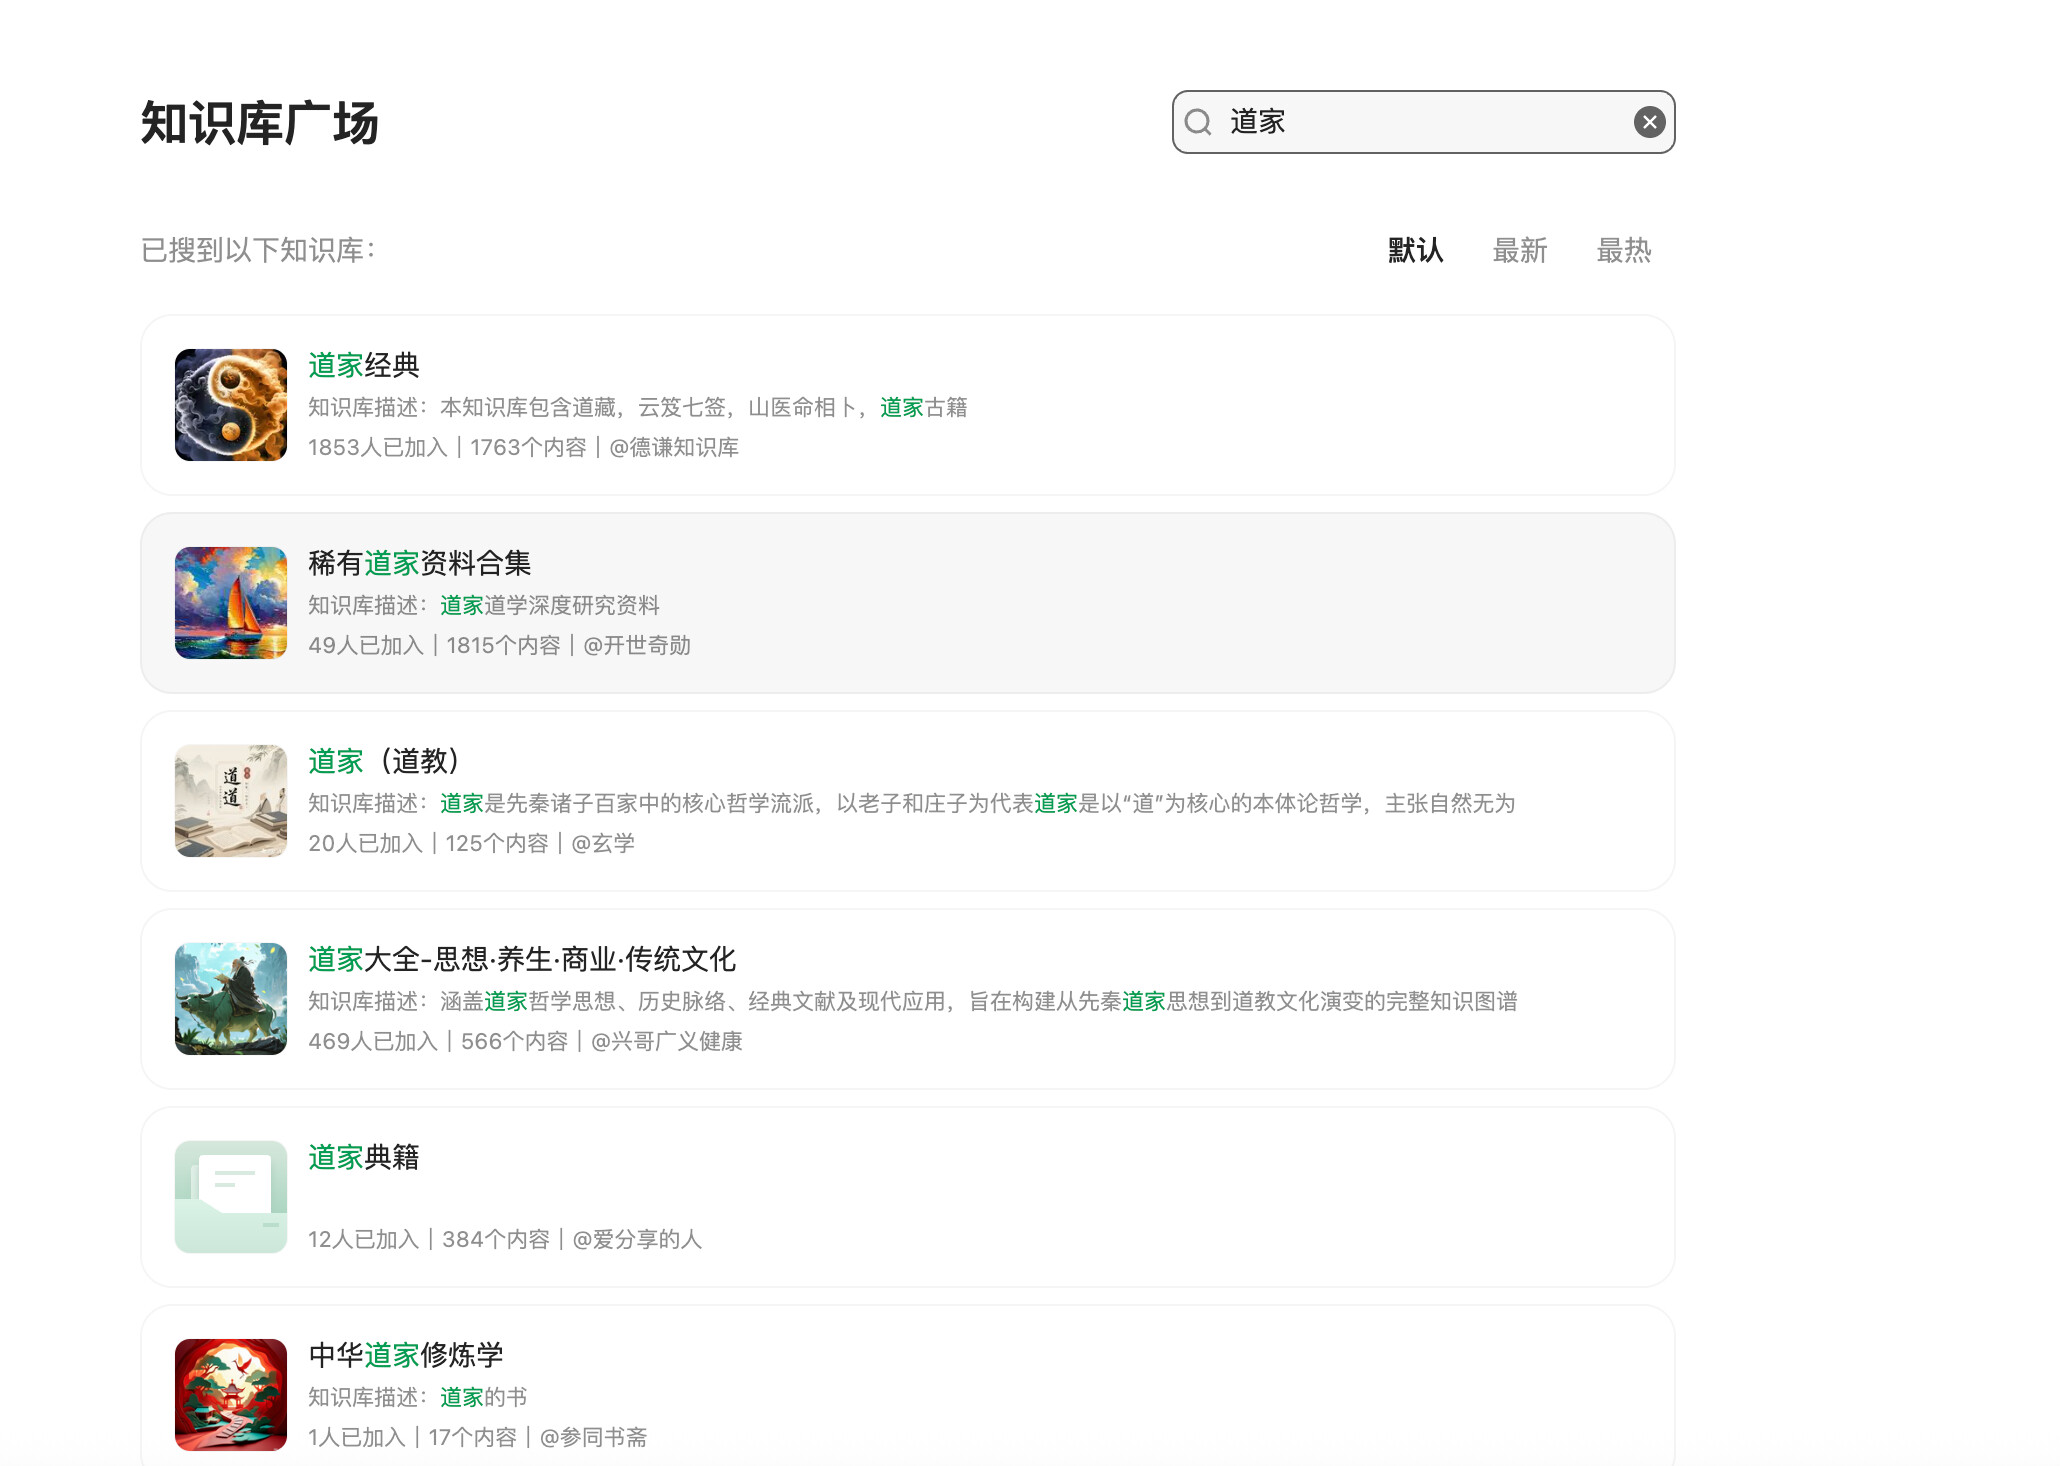Image resolution: width=2060 pixels, height=1466 pixels.
Task: Open 道家大全-思想·养生·商业·传统文化 title
Action: [522, 959]
